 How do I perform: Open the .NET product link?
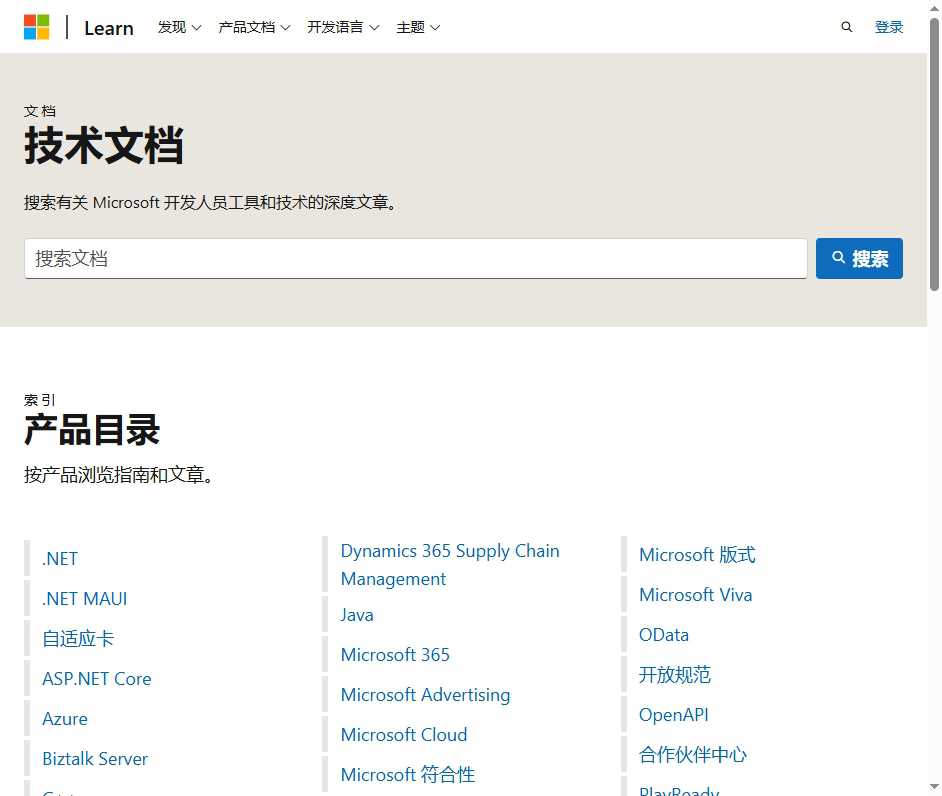click(x=59, y=558)
